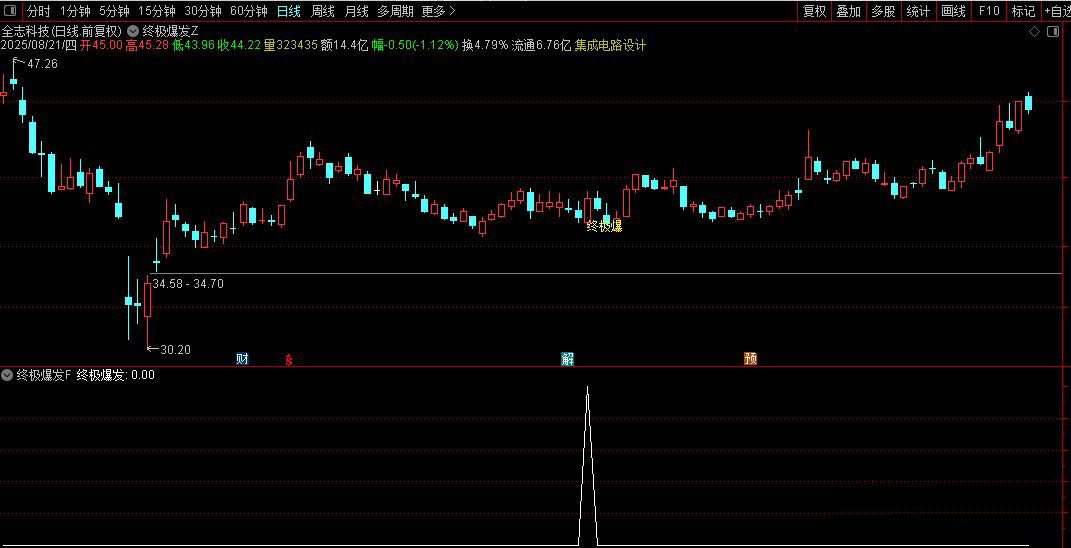Screen dimensions: 1071x548
Task: Click the 终极爆发Z main indicator name
Action: (x=171, y=31)
